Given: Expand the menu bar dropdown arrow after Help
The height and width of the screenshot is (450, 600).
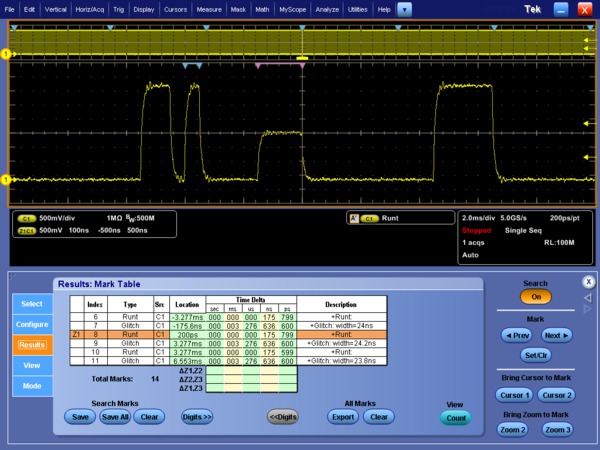Looking at the screenshot, I should pyautogui.click(x=404, y=8).
